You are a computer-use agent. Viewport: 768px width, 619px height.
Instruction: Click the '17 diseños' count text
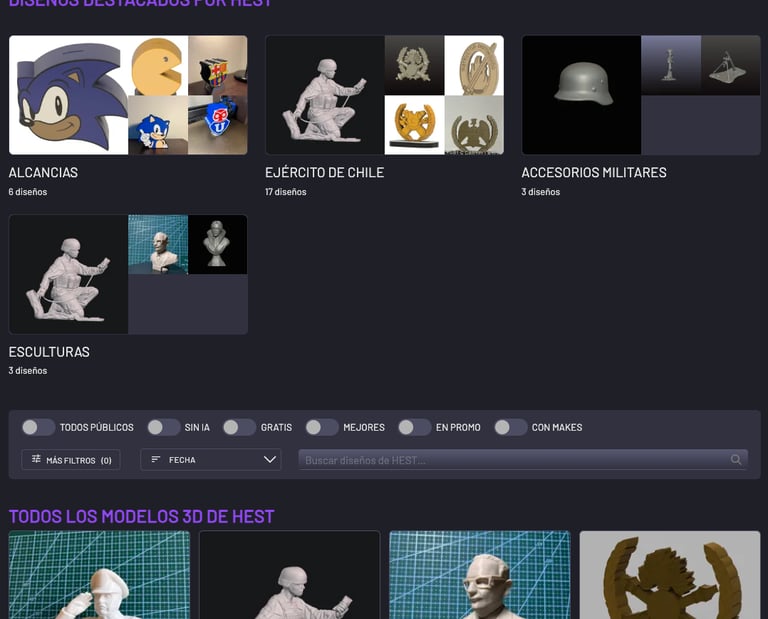[286, 192]
